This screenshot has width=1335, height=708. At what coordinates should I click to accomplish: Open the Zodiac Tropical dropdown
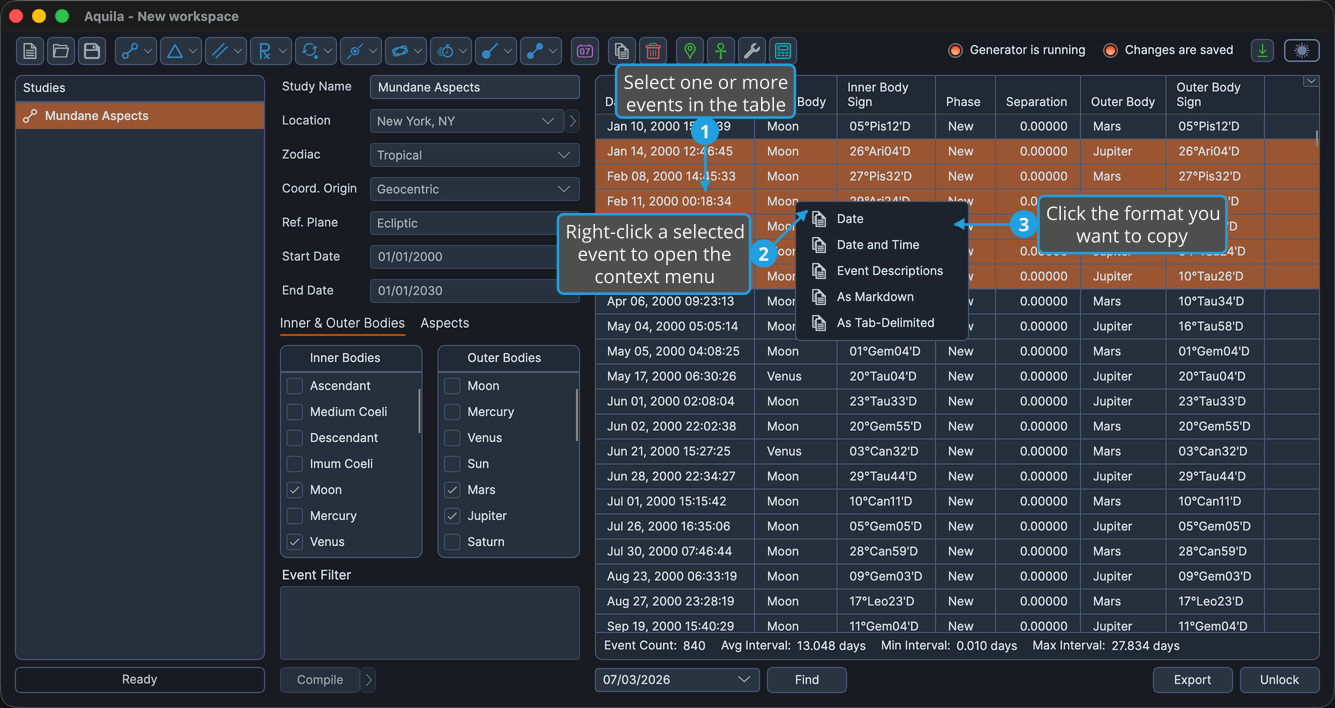[x=475, y=155]
